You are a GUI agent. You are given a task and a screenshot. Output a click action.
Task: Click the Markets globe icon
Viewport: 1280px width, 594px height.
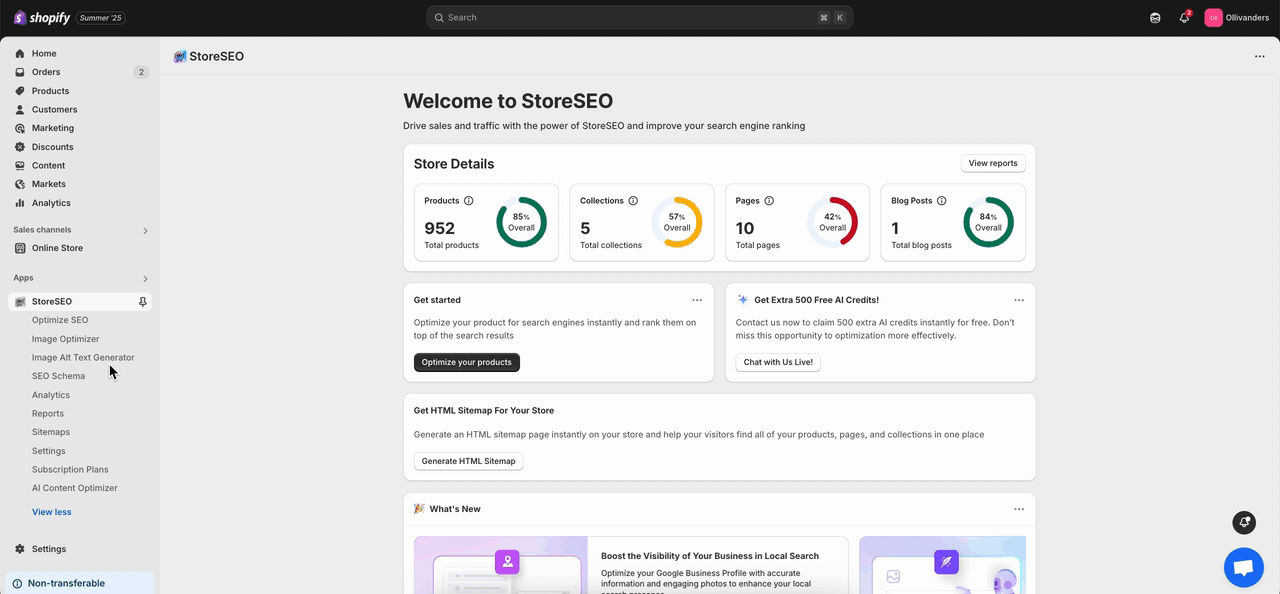coord(20,184)
